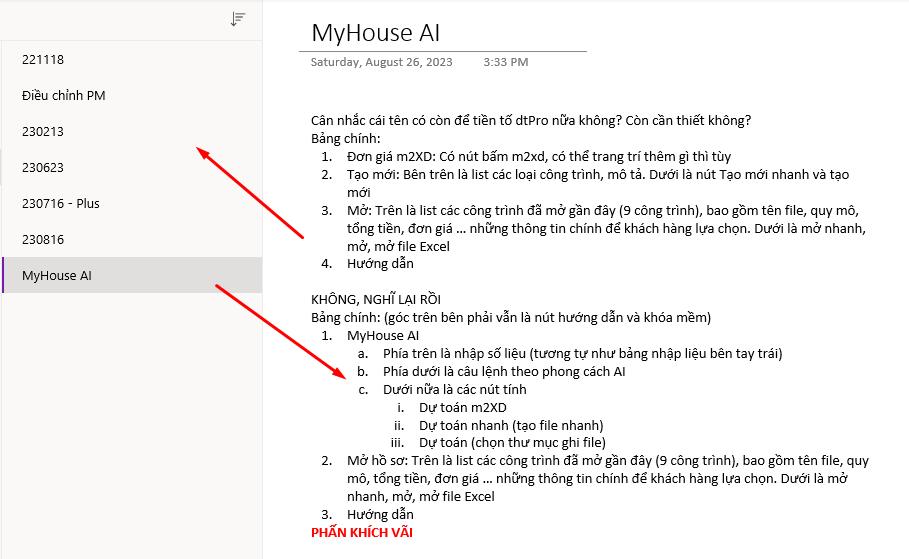The width and height of the screenshot is (909, 559).
Task: Click the KHÔNG, NGHĨ LẠI RỒI line
Action: pyautogui.click(x=376, y=299)
